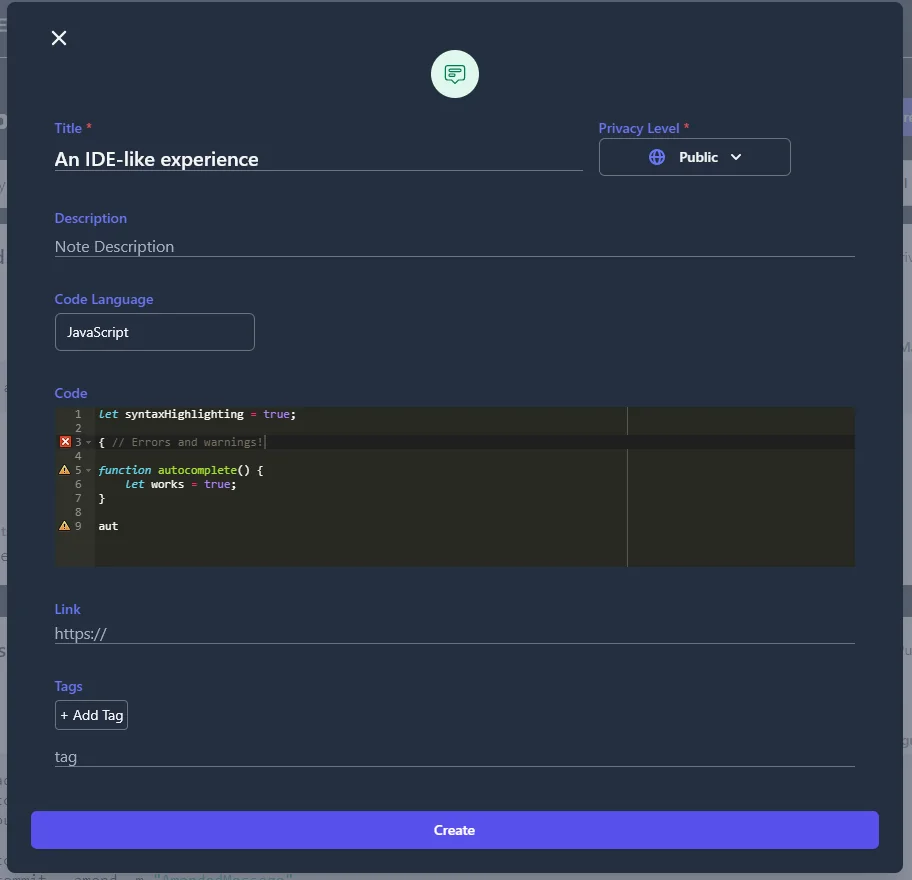Click the red error icon on line 3
Screen dimensions: 912x880
65,442
